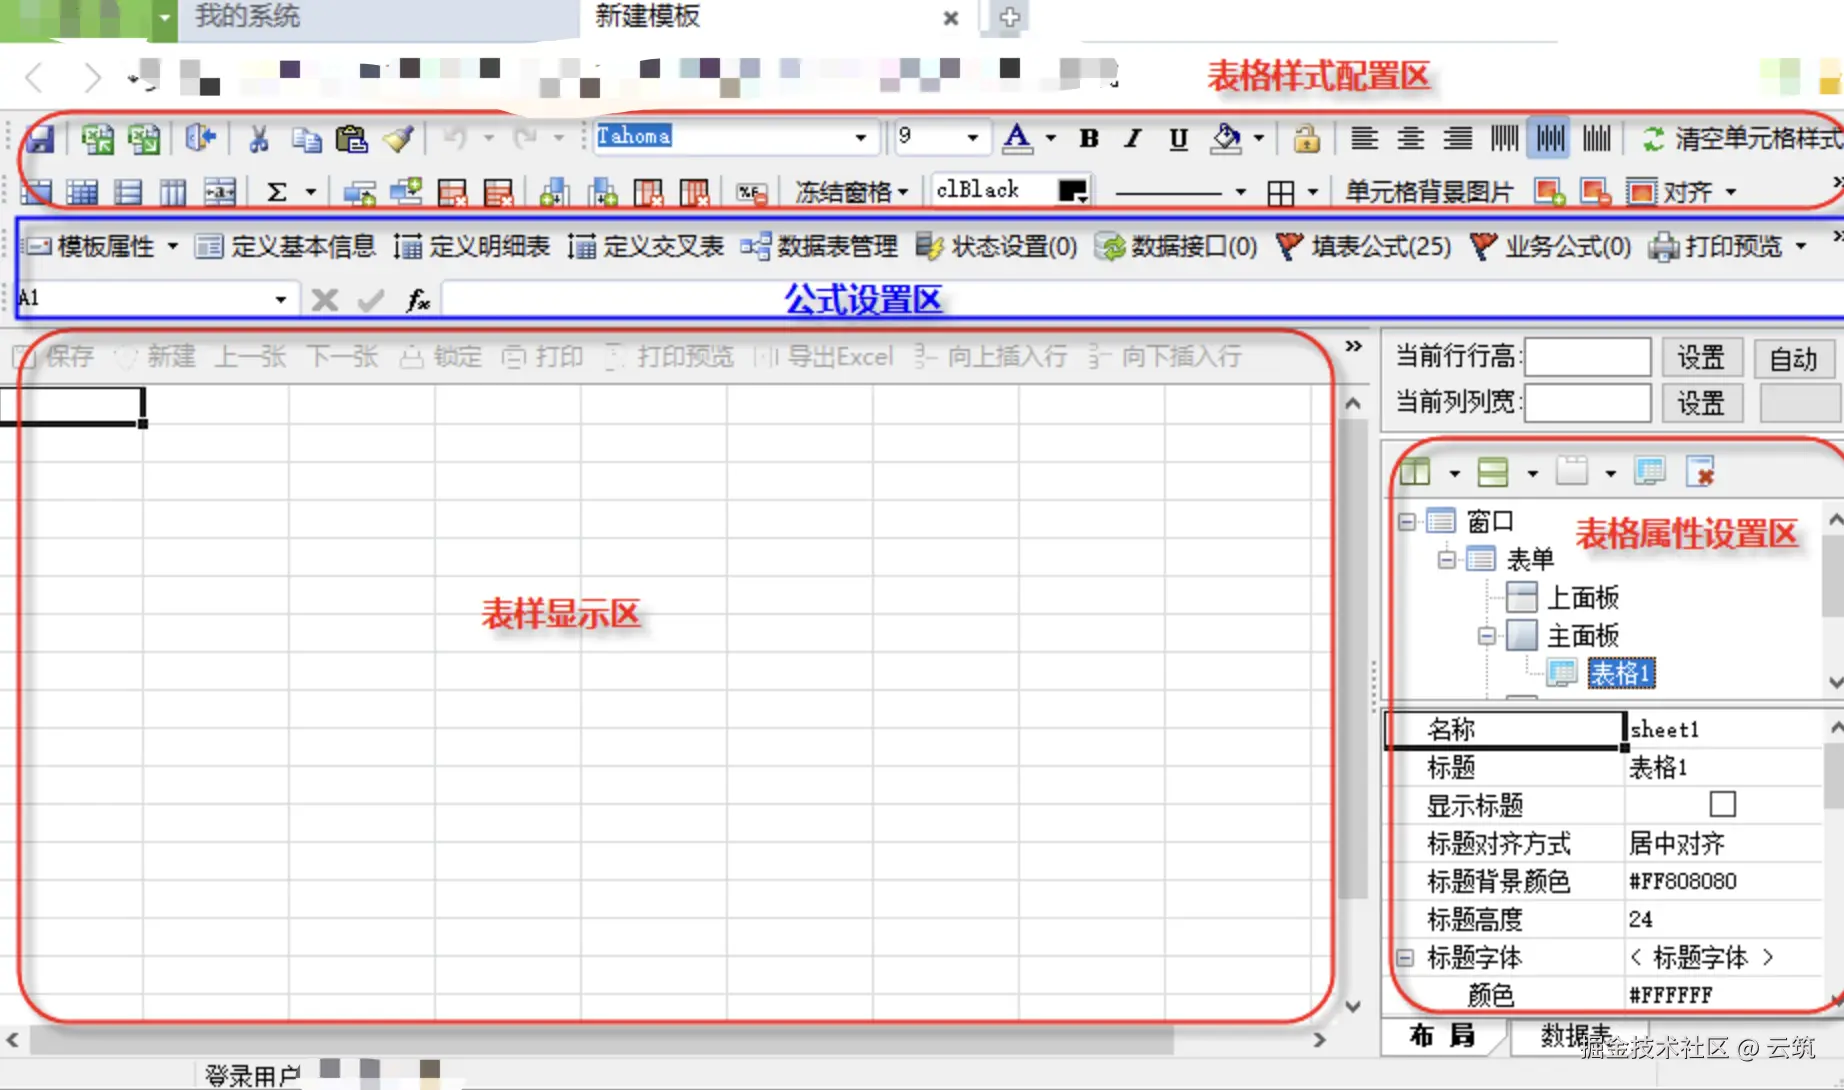
Task: Click 设置 next to 当前行行高
Action: pos(1702,357)
